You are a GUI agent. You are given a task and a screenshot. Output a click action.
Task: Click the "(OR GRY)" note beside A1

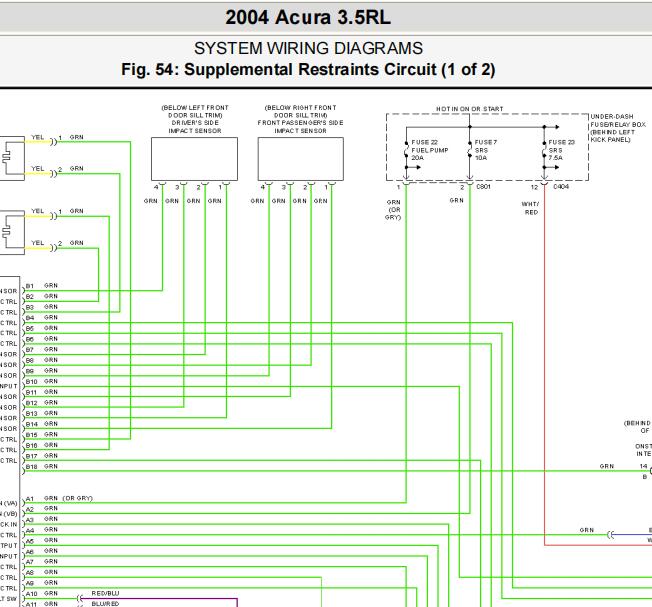click(78, 498)
